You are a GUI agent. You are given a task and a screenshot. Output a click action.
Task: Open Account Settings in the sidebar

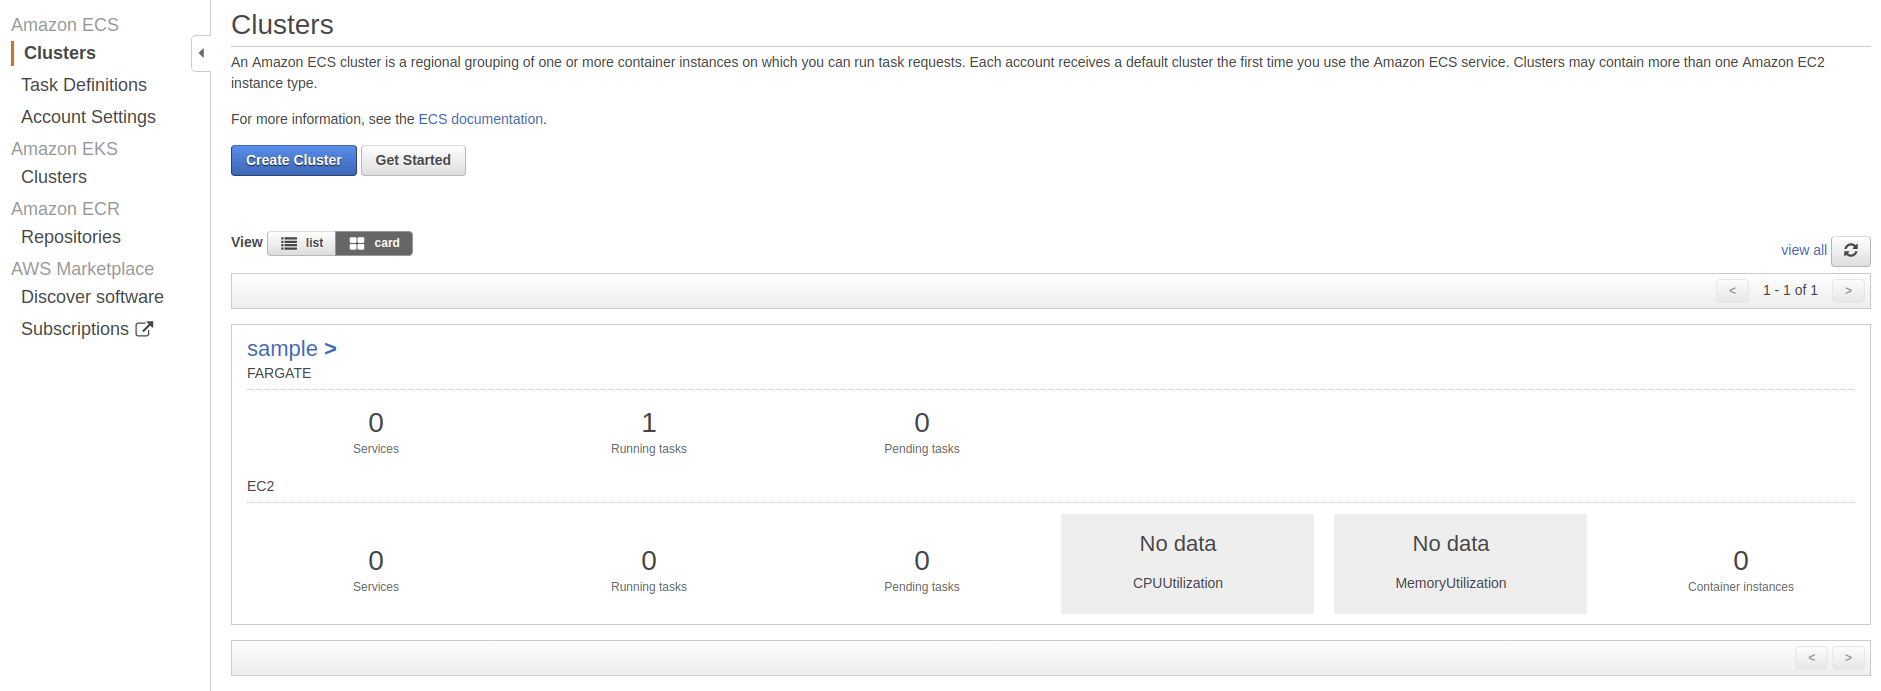[x=88, y=117]
